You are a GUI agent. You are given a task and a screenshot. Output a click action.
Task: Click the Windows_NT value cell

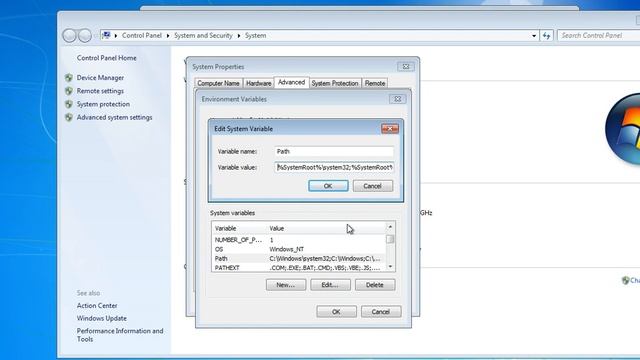pos(287,249)
